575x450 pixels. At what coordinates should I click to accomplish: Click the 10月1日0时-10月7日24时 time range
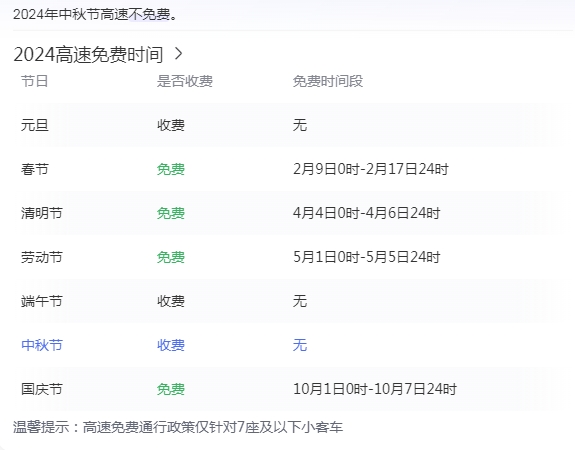tap(375, 389)
